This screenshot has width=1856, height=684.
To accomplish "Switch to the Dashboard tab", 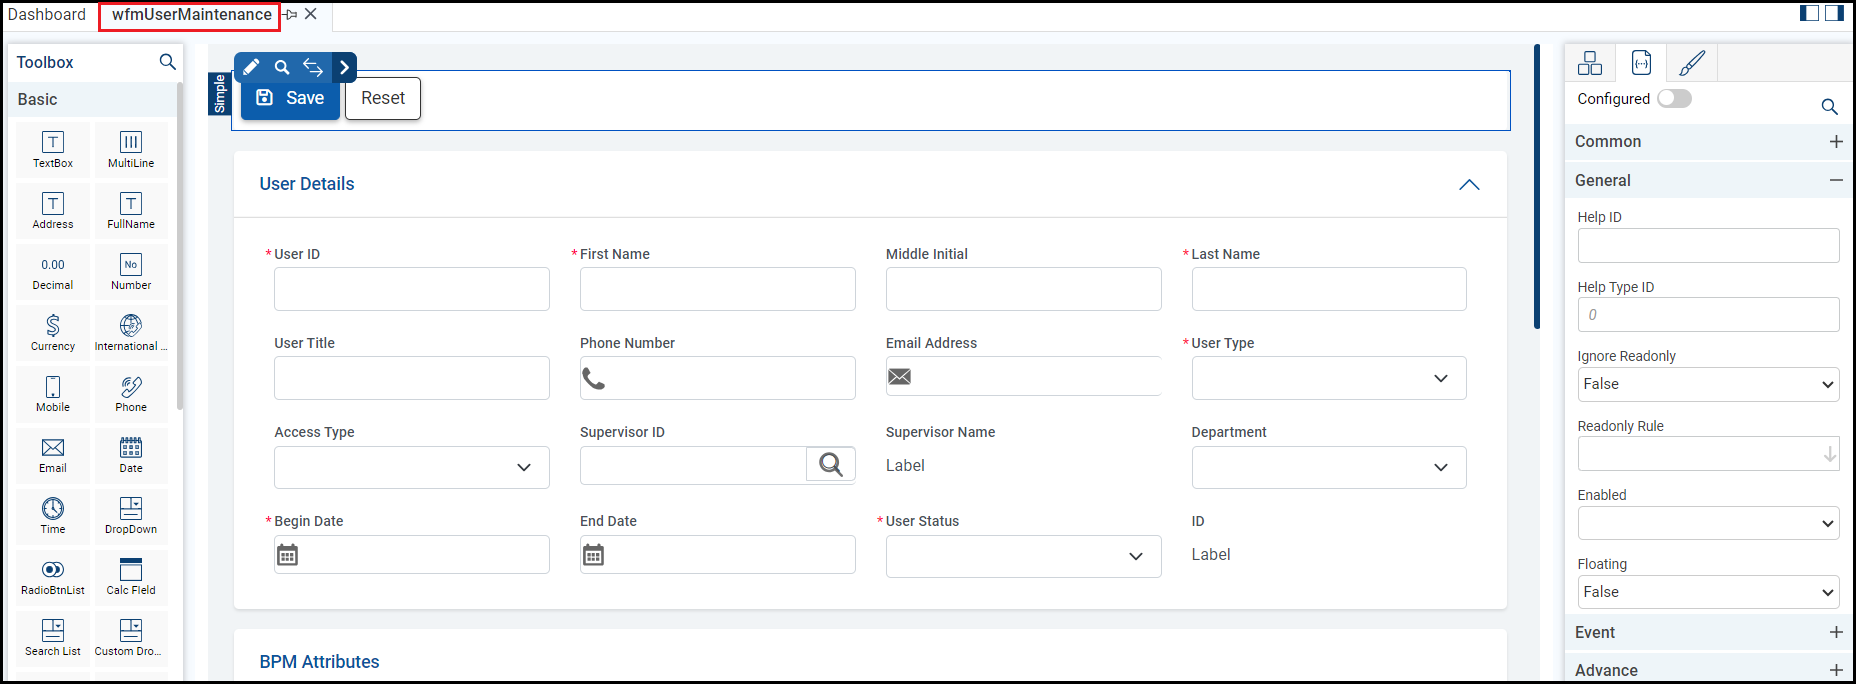I will tap(47, 15).
